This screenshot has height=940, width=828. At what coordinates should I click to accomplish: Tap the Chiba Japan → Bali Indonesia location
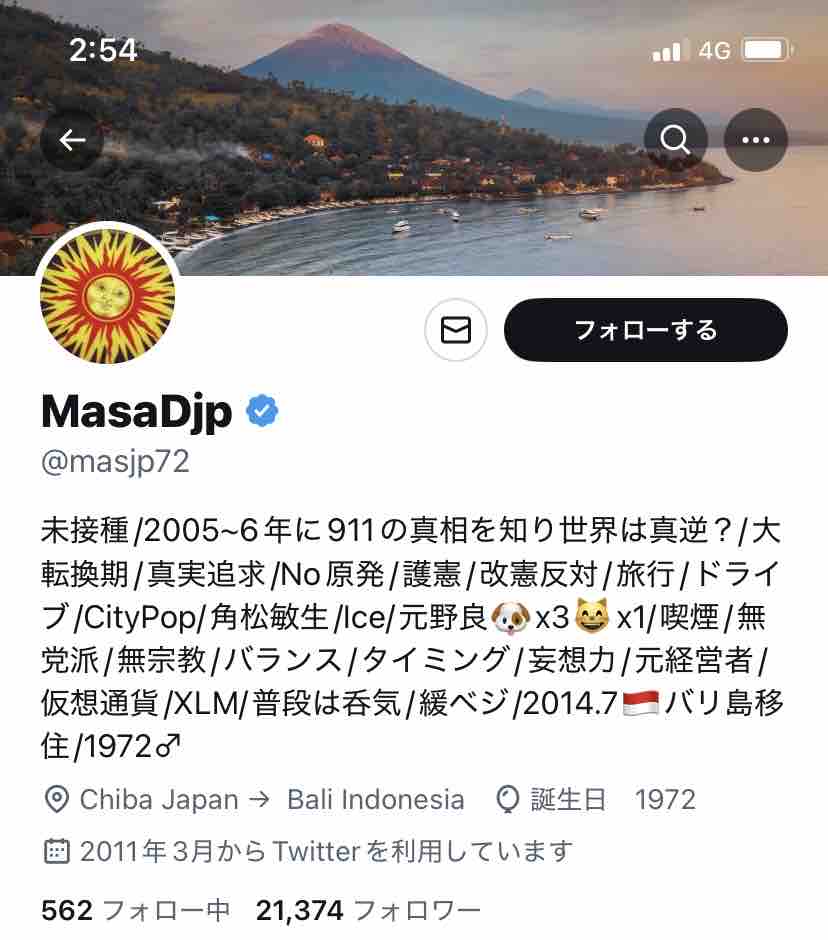(x=272, y=799)
